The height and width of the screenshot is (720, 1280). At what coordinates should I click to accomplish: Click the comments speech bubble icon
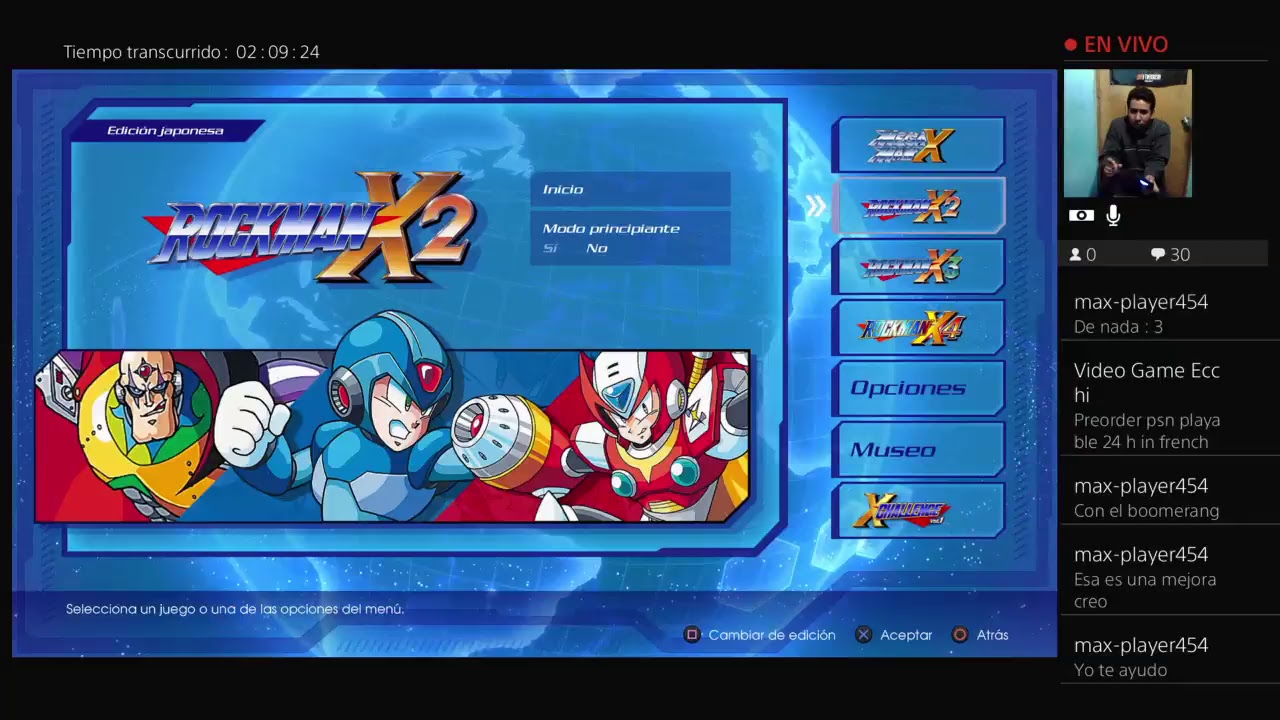pos(1158,255)
